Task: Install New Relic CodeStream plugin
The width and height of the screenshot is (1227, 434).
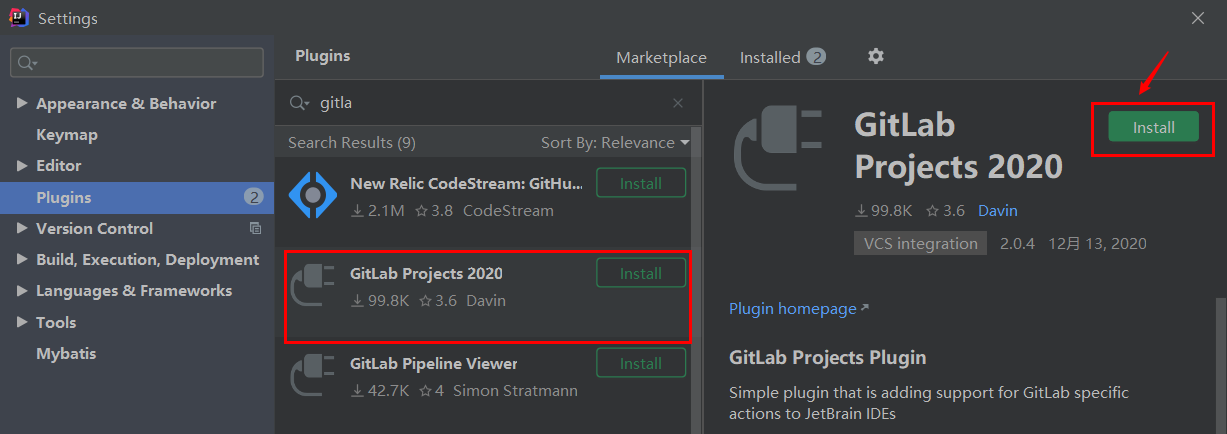Action: (641, 183)
